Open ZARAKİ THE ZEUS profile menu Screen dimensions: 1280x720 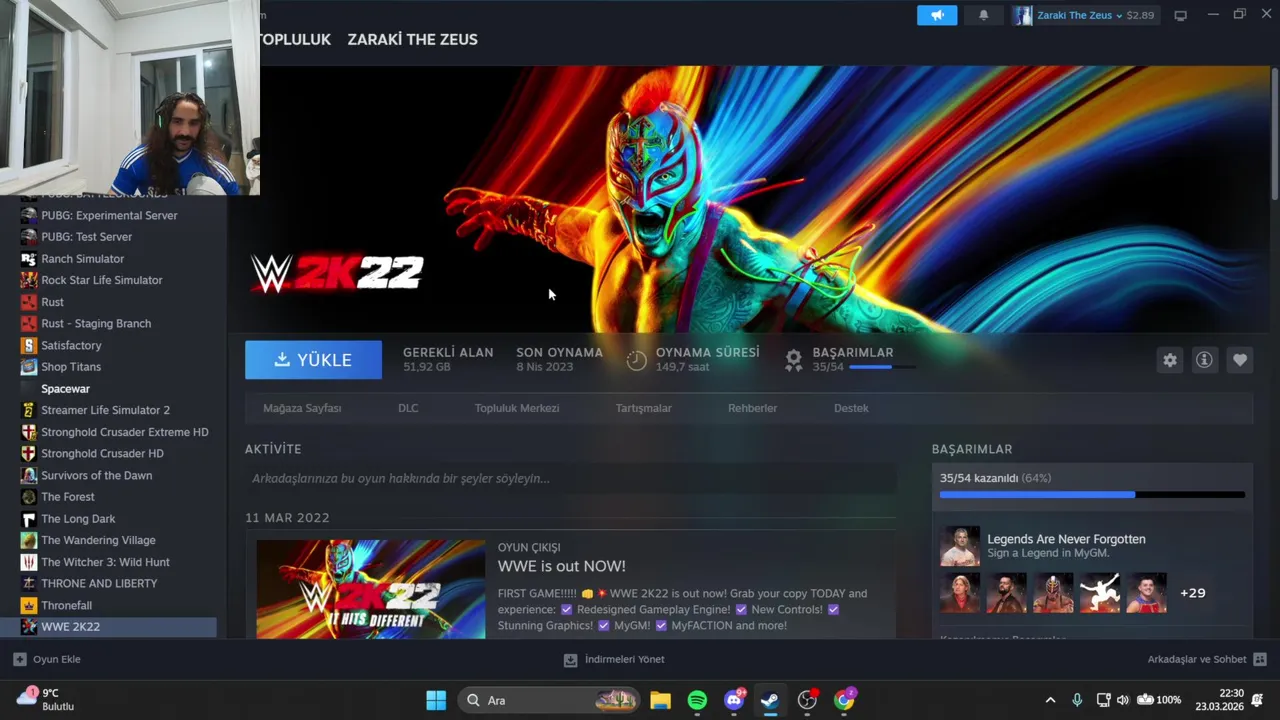412,39
